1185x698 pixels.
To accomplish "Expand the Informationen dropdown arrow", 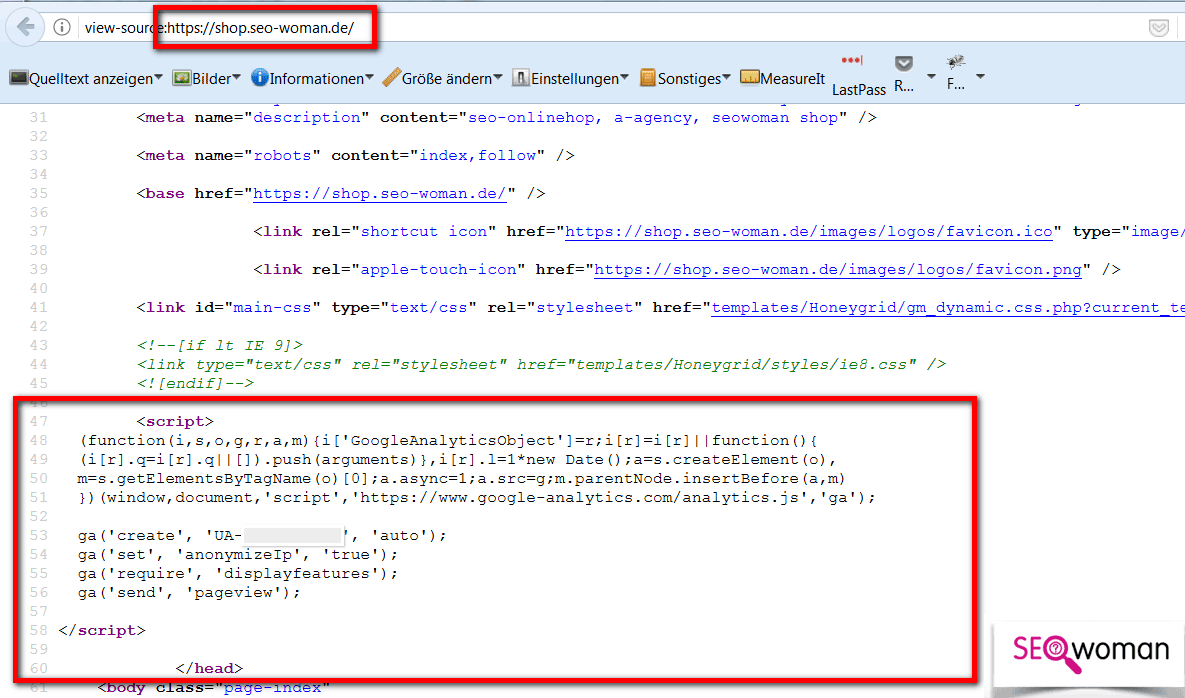I will (x=370, y=78).
